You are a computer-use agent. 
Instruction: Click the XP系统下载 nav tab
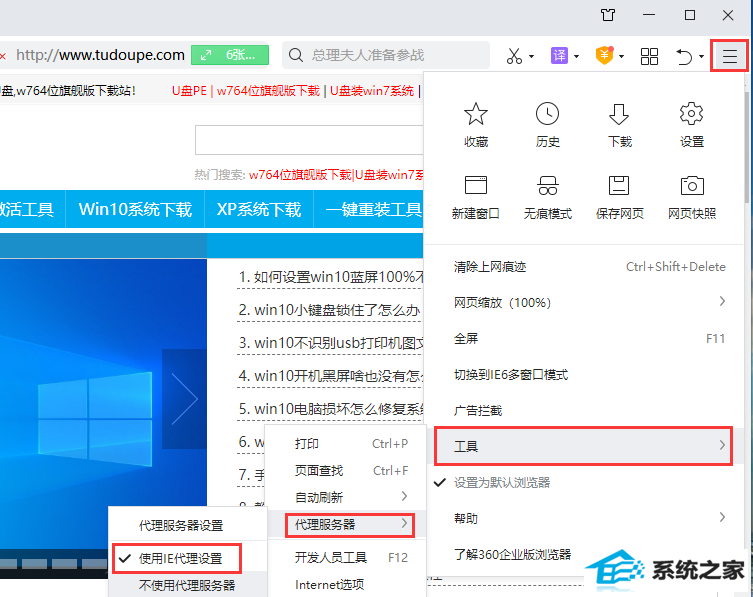point(259,209)
